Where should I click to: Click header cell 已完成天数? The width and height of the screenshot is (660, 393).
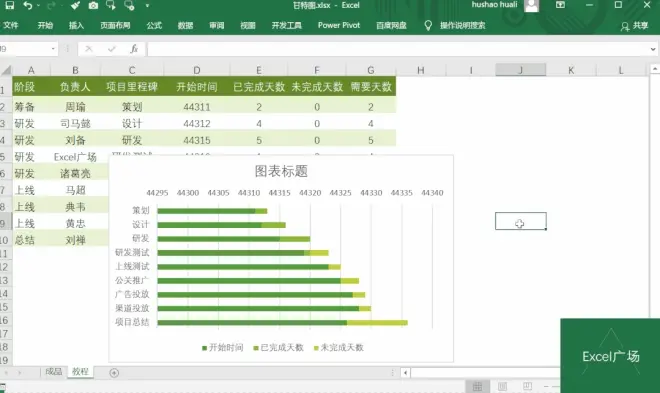(x=259, y=87)
